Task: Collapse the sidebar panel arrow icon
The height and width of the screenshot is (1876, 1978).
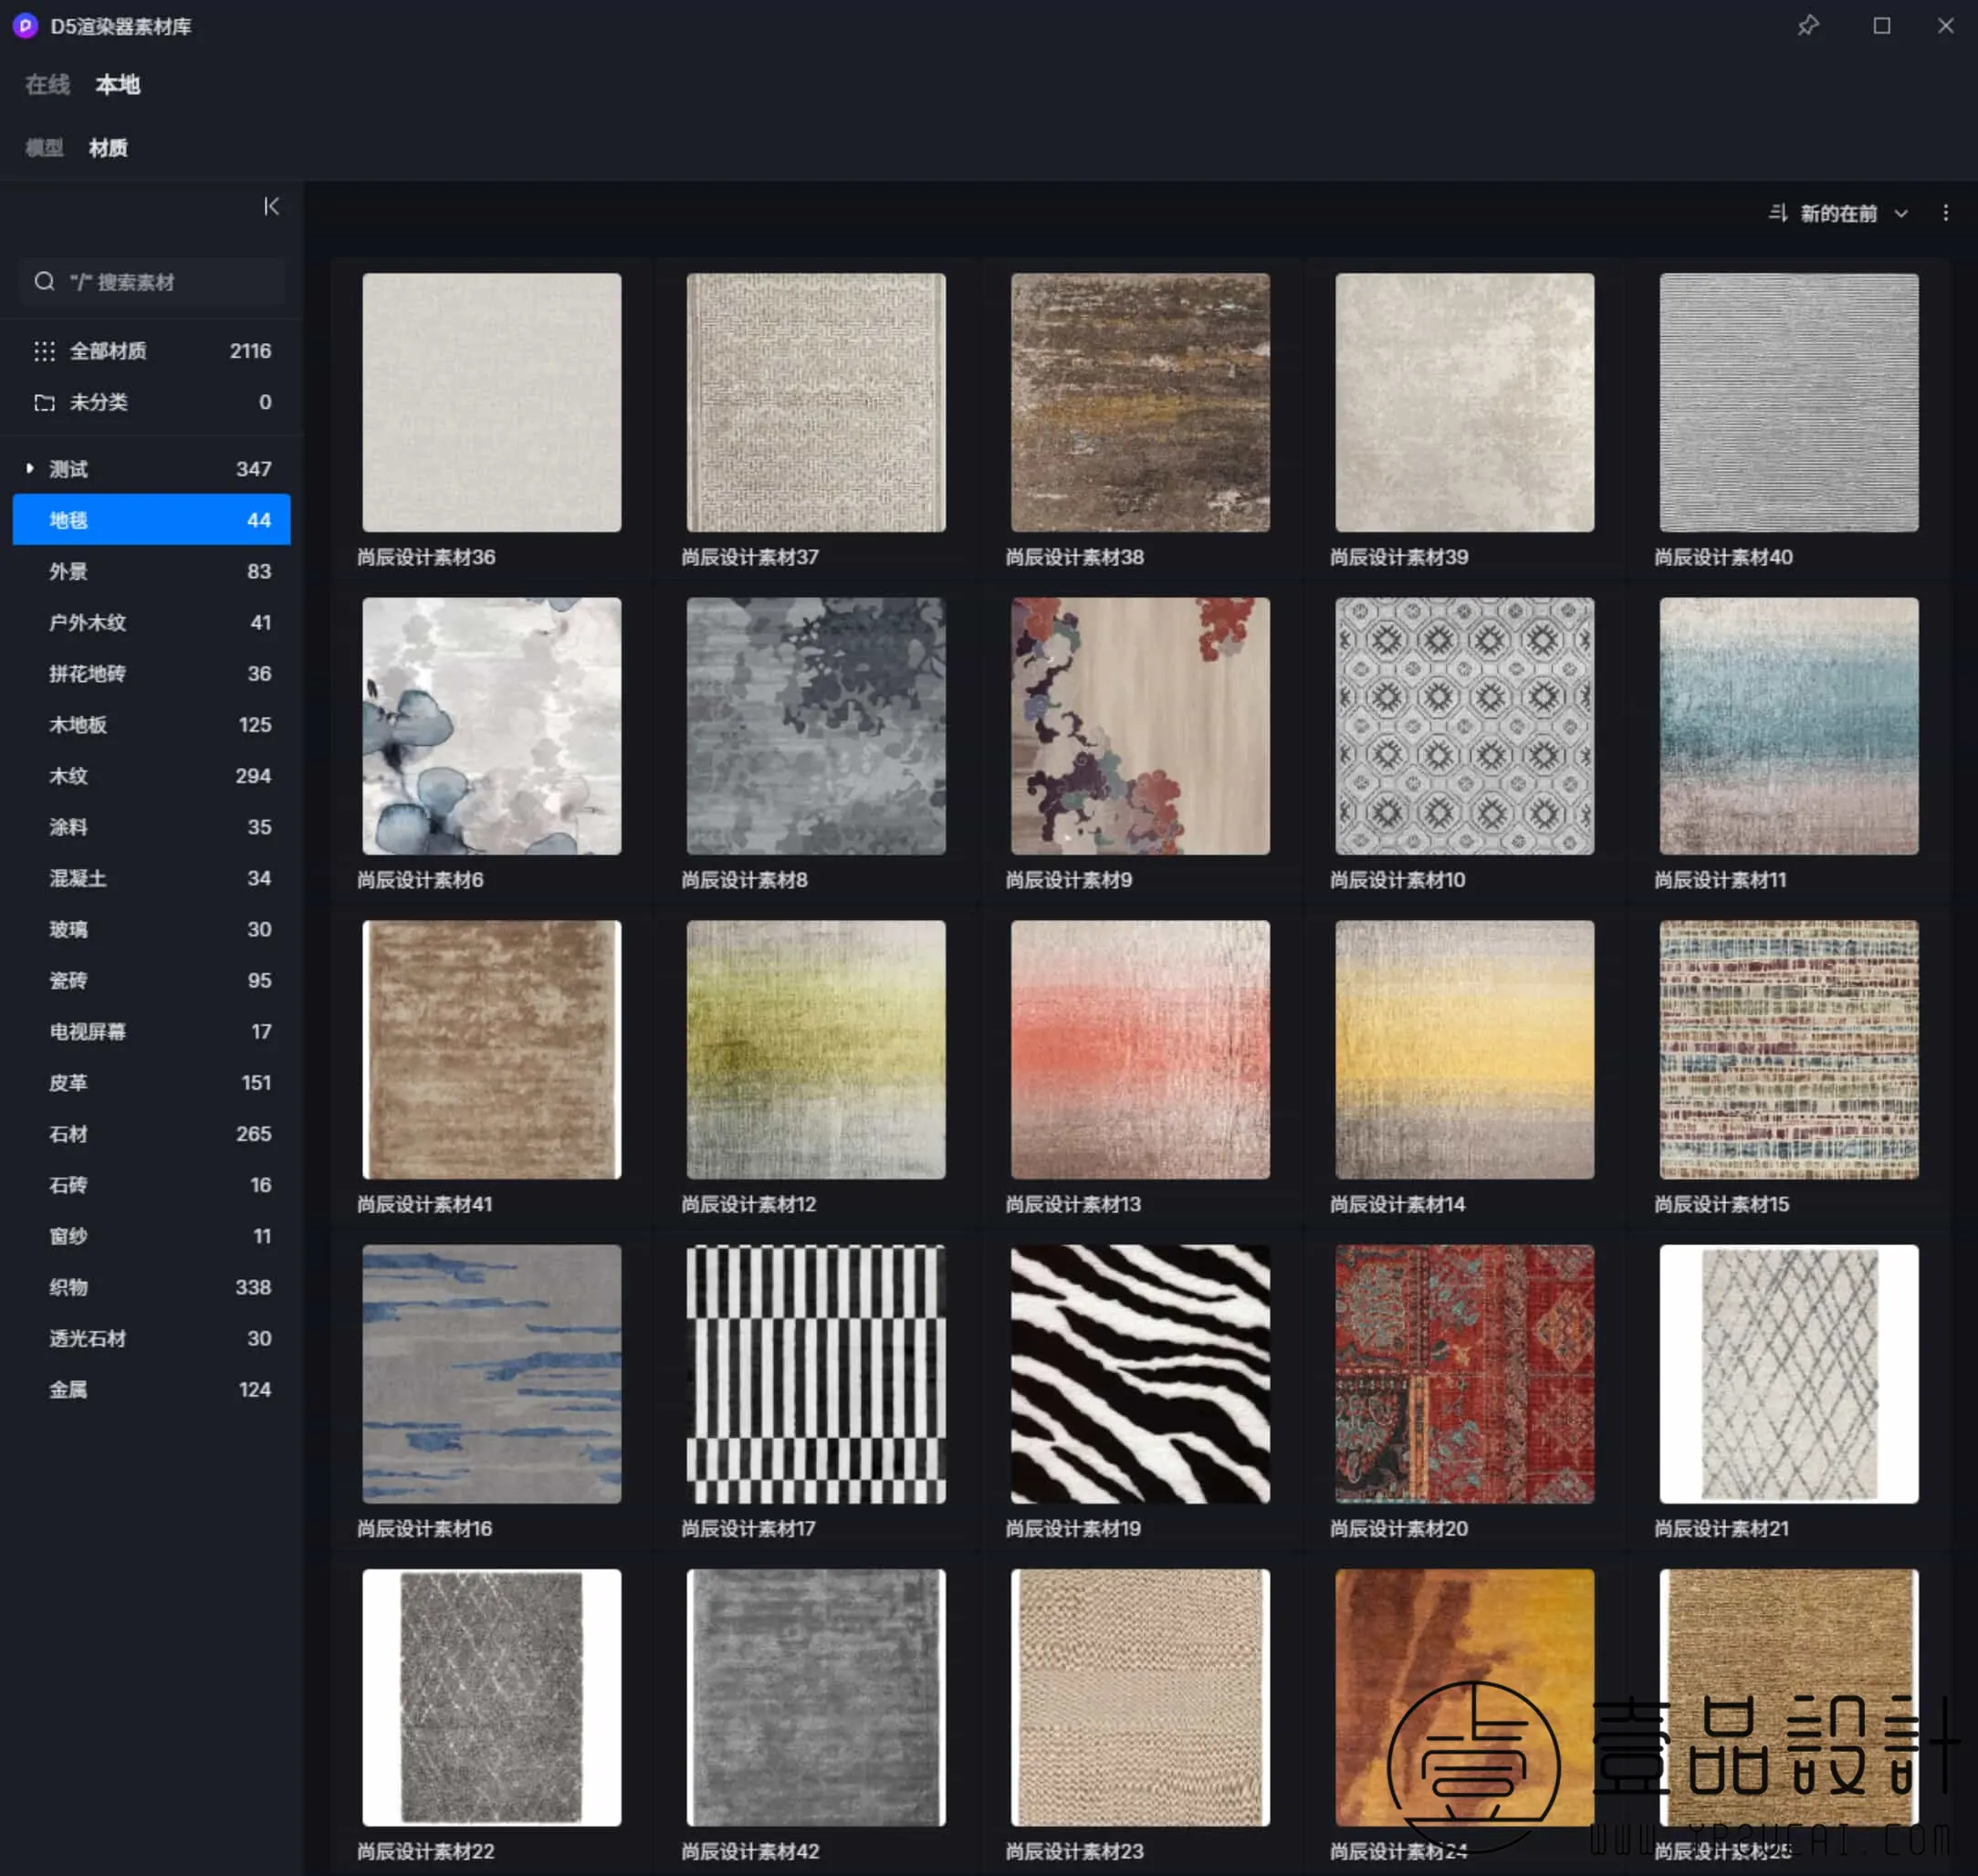Action: click(x=271, y=206)
